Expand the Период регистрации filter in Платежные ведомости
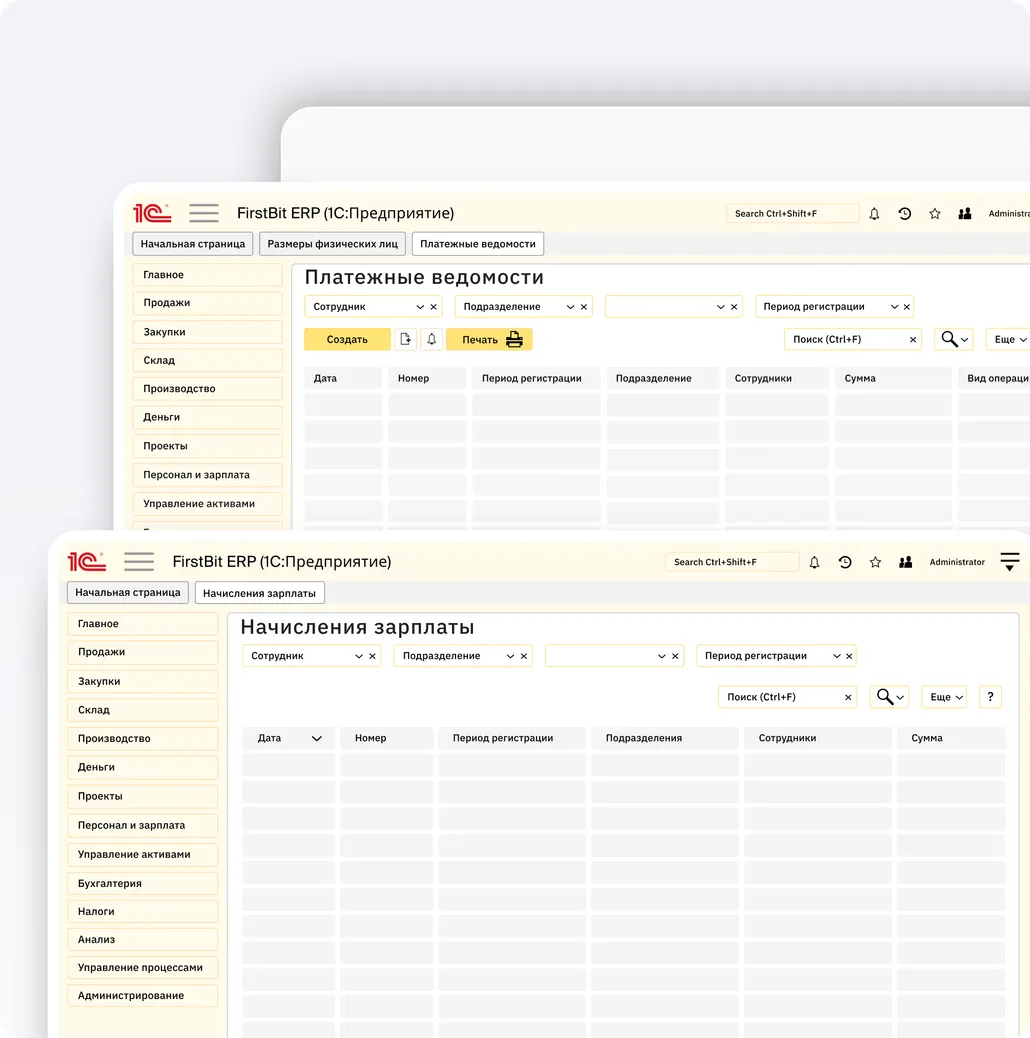 894,307
